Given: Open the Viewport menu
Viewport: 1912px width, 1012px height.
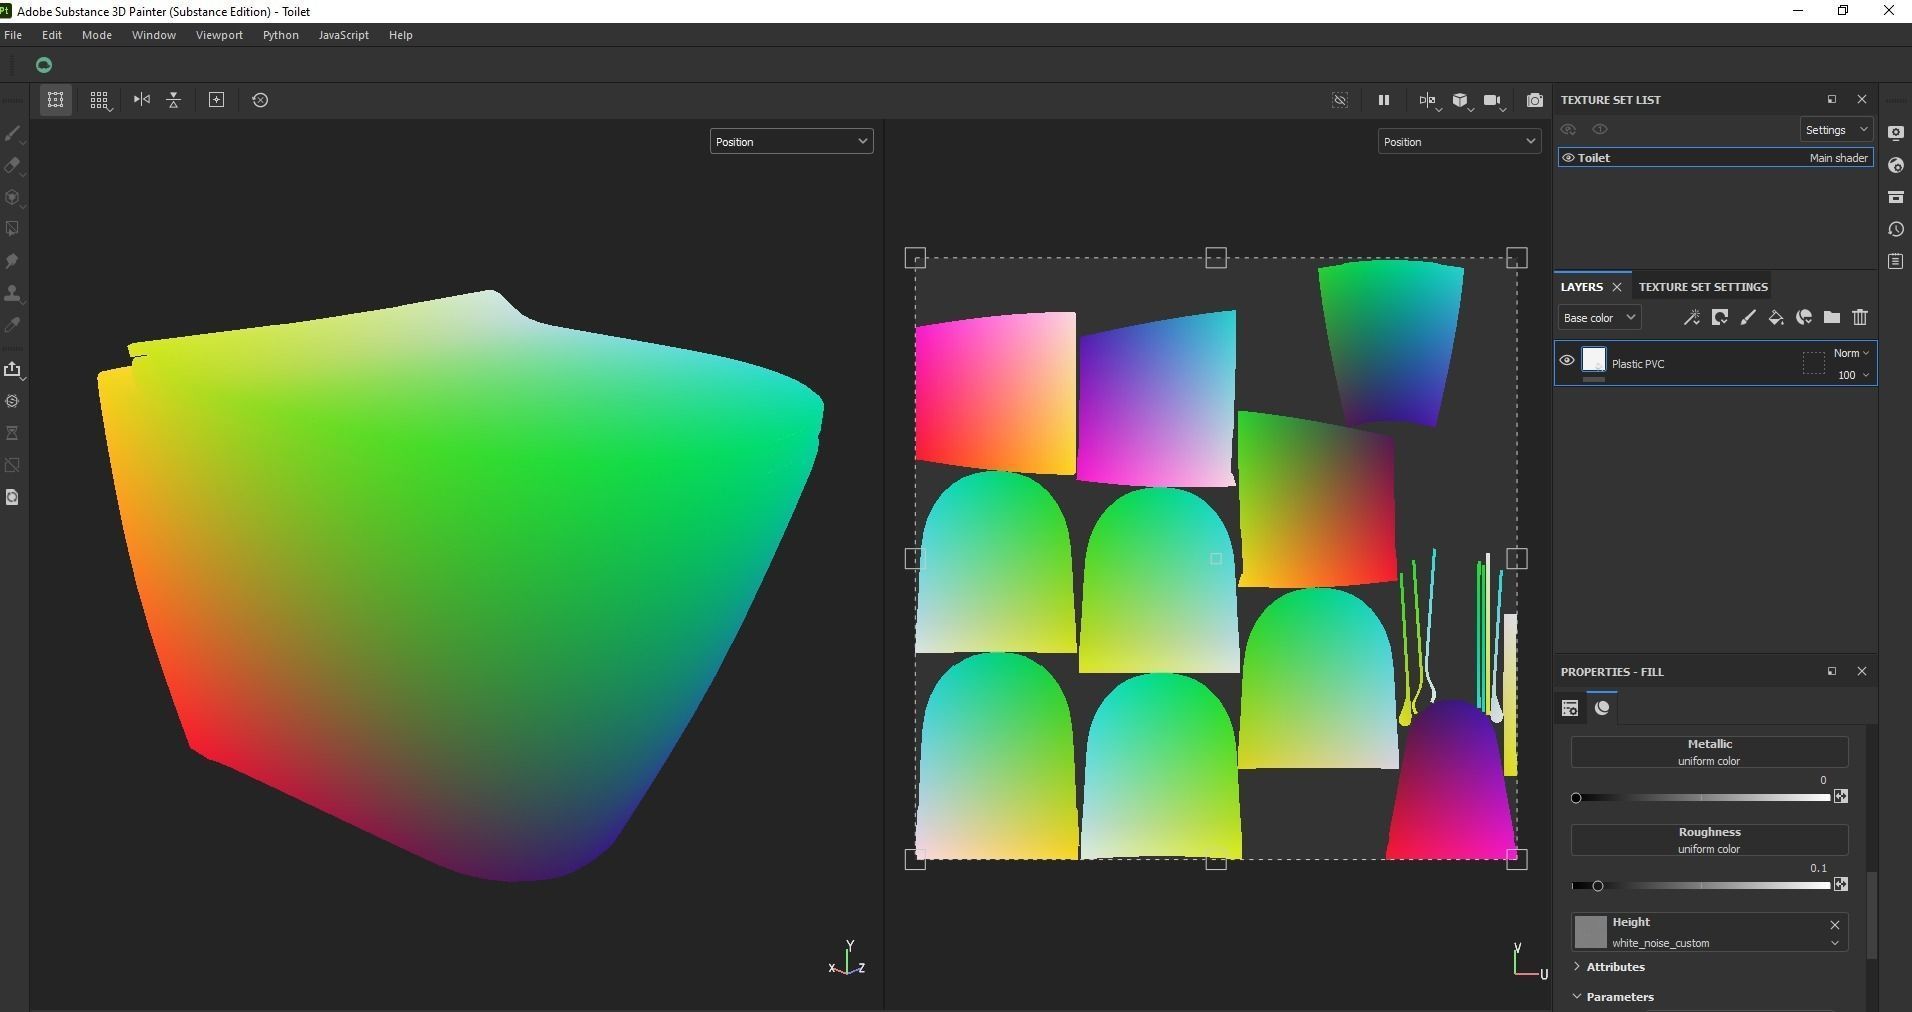Looking at the screenshot, I should coord(219,35).
